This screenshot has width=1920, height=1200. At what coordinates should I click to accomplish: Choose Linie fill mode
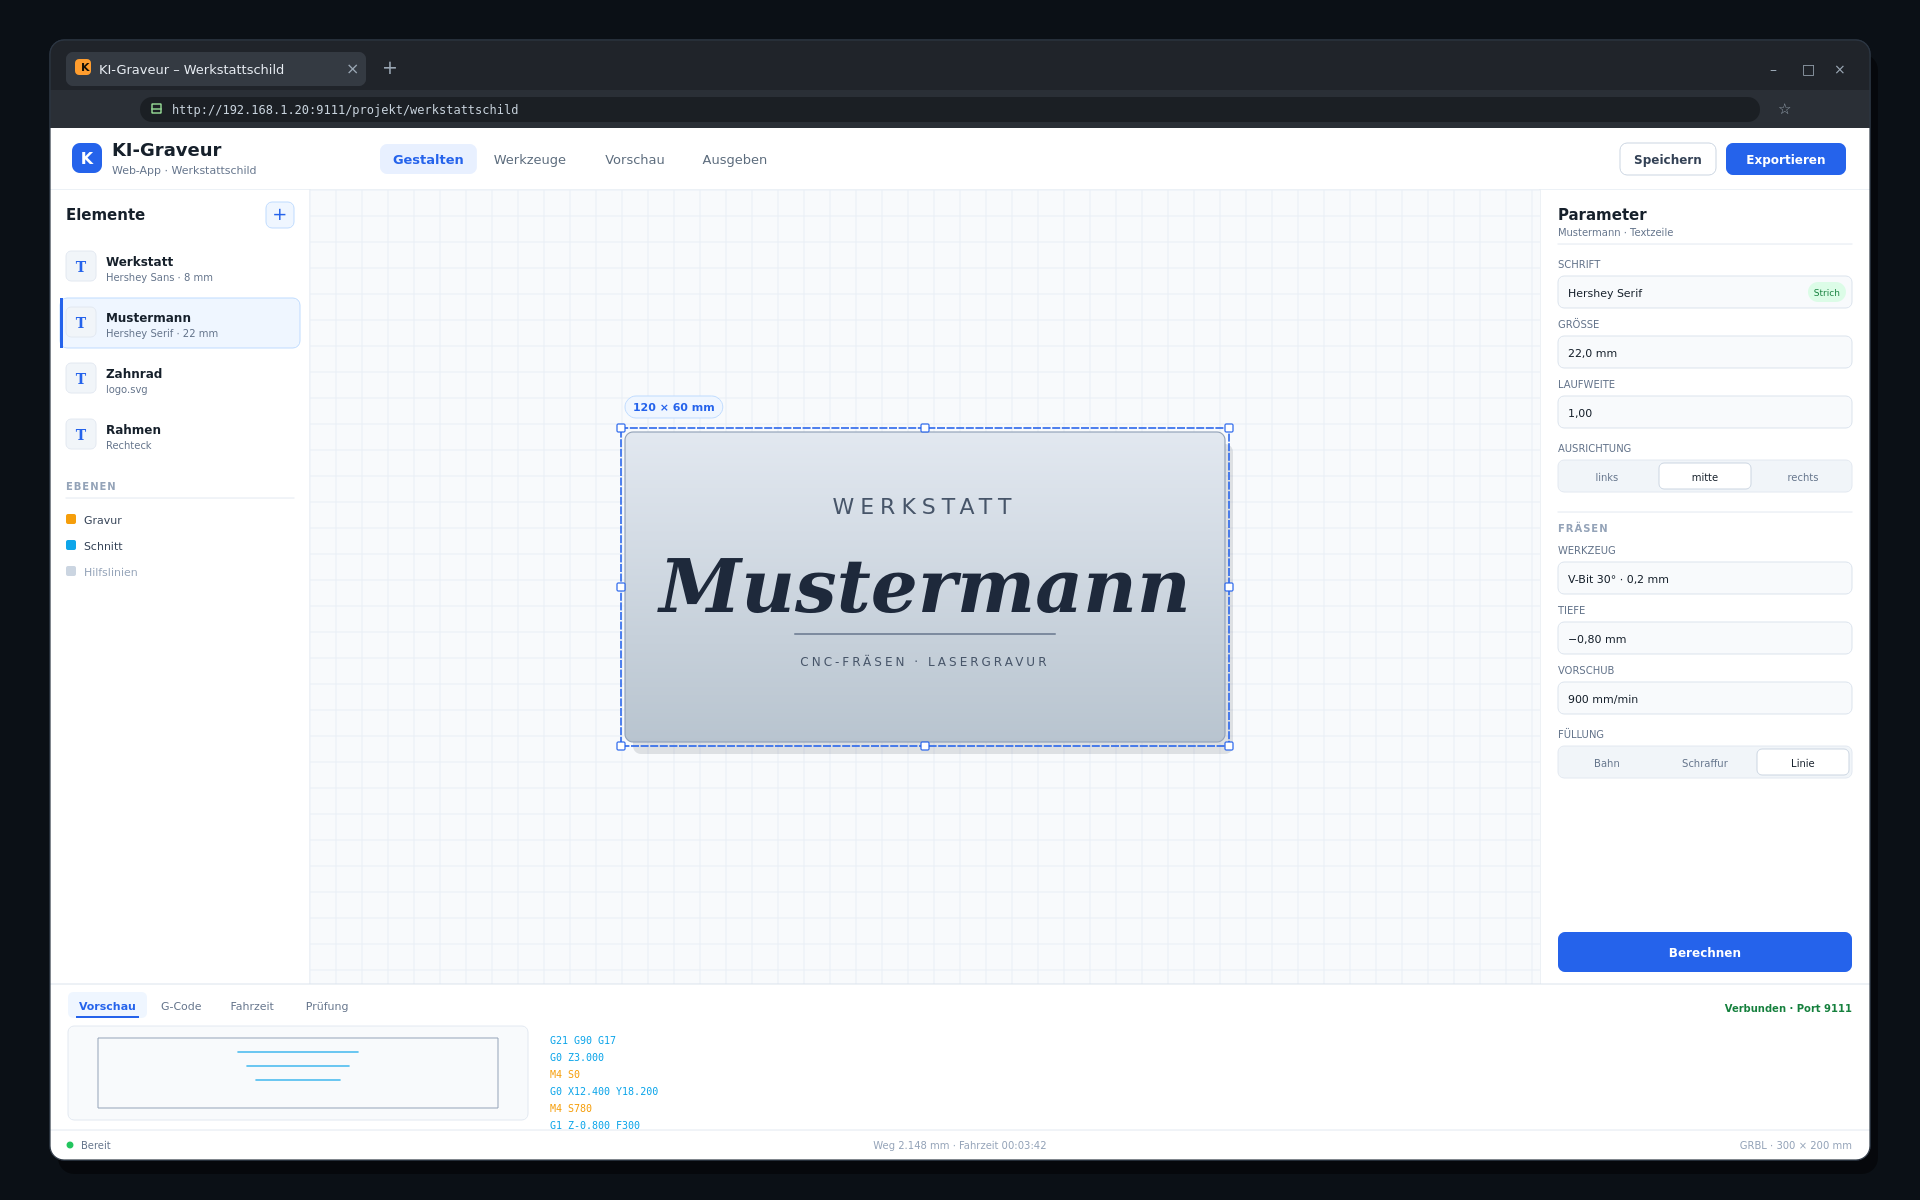(x=1803, y=763)
